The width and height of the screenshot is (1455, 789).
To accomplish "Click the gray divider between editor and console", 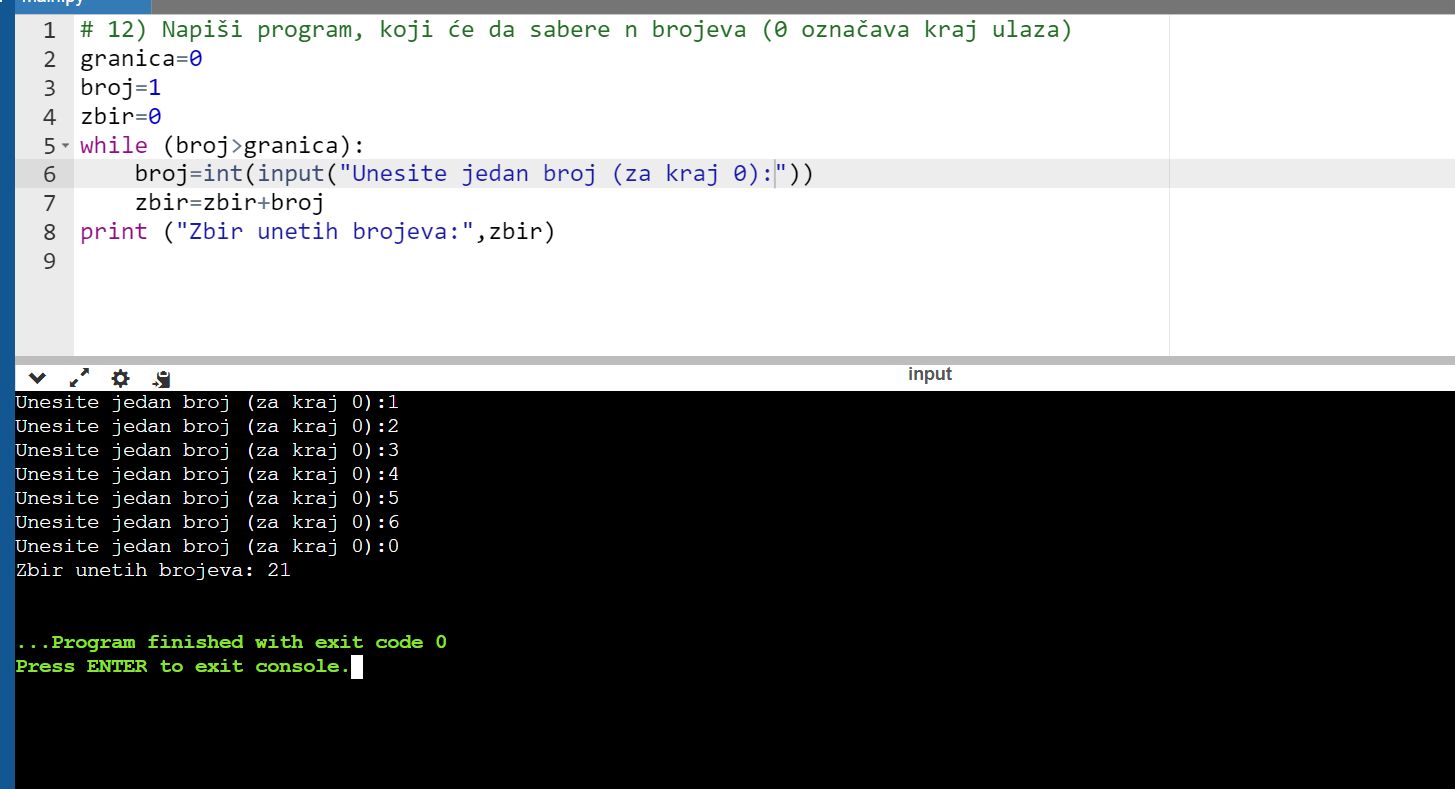I will (735, 359).
